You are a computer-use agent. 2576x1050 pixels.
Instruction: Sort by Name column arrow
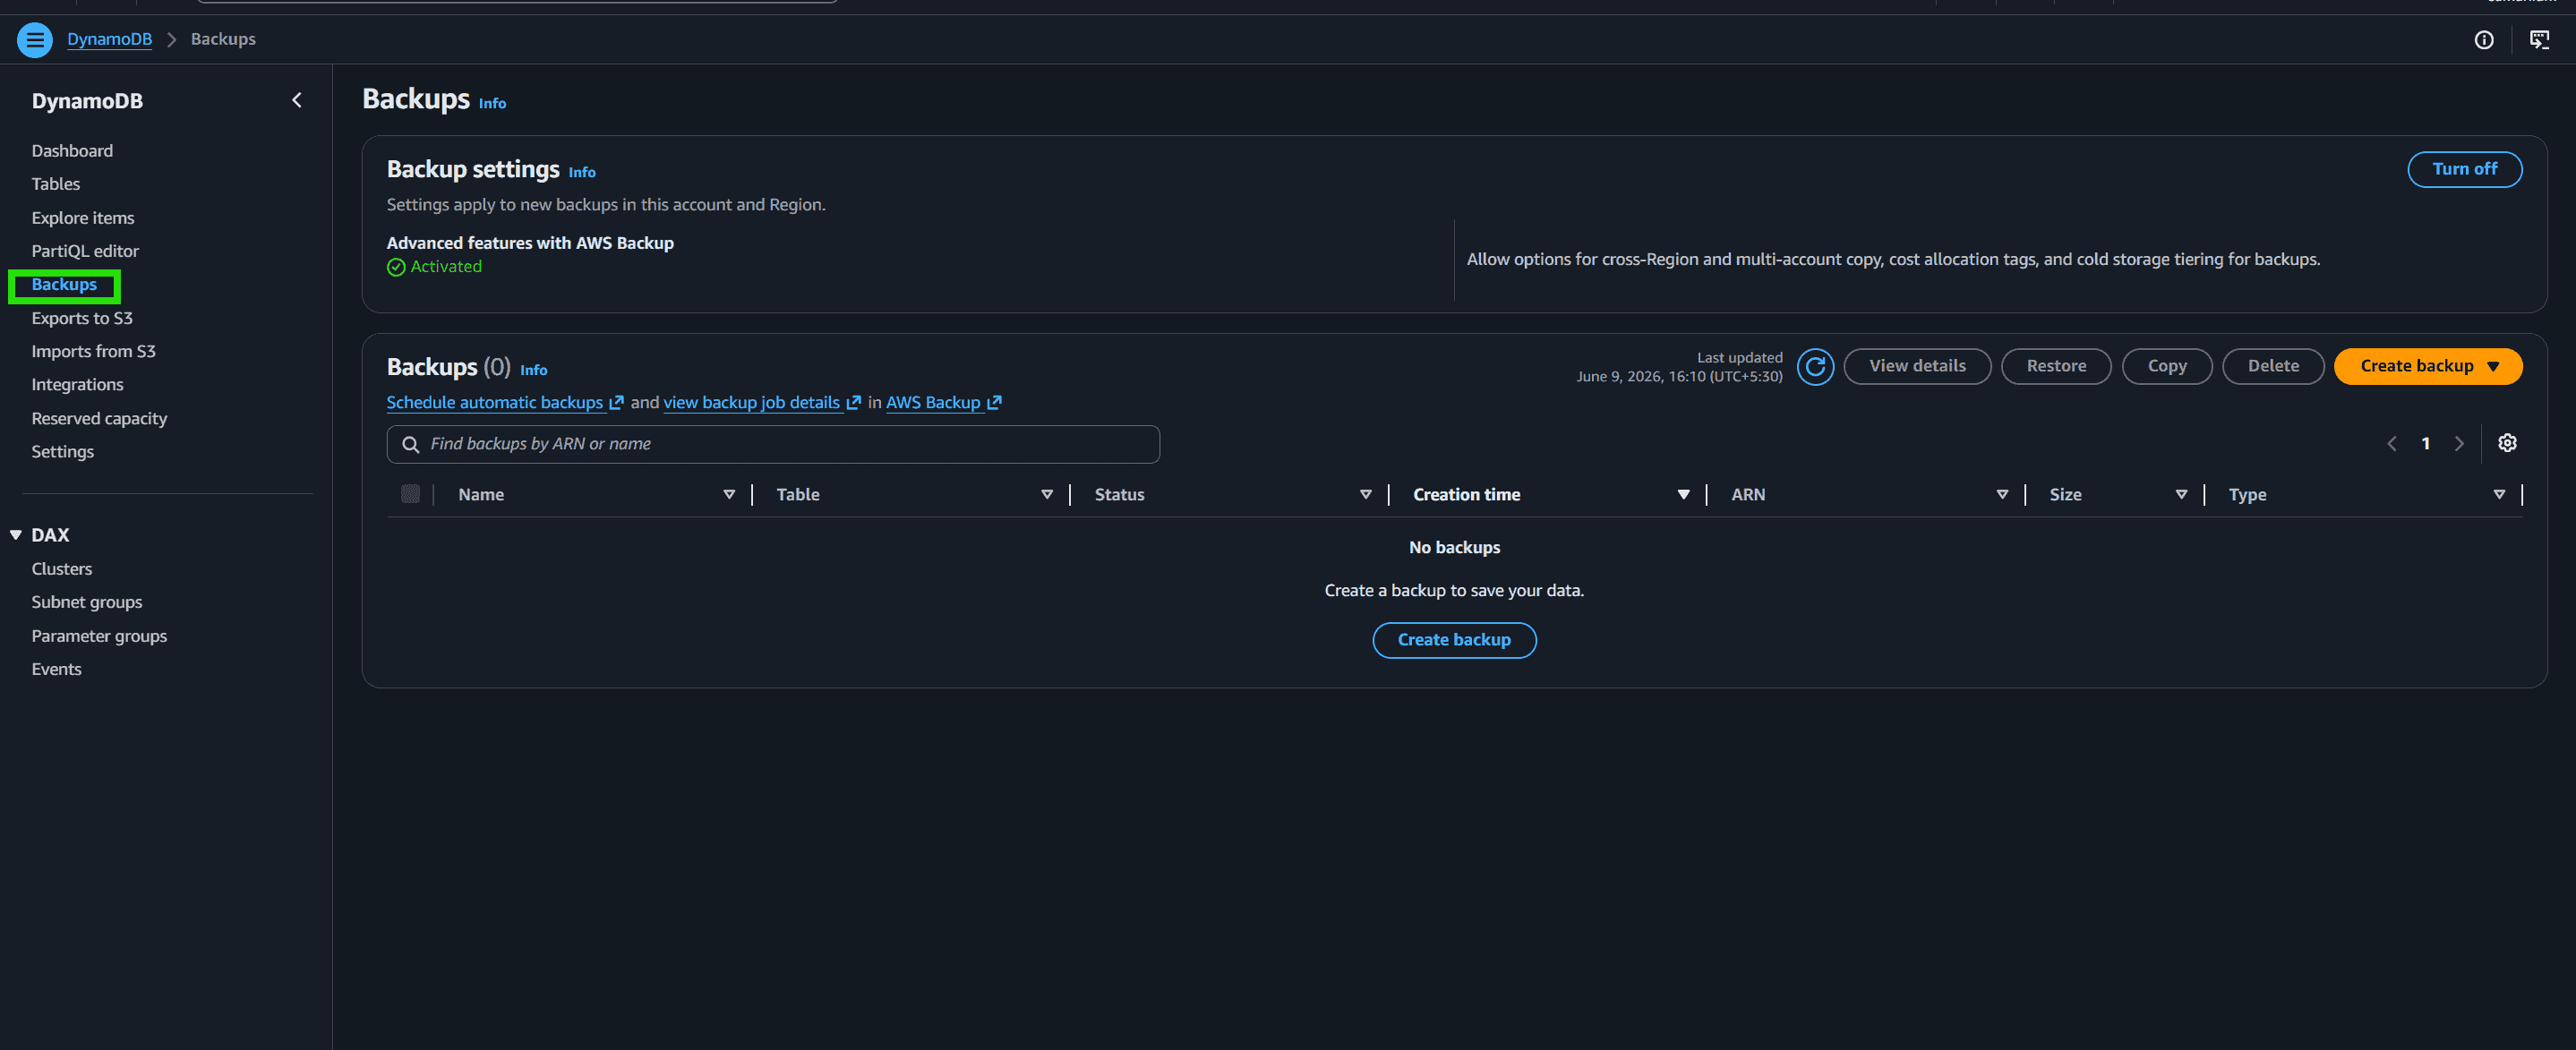pyautogui.click(x=729, y=495)
